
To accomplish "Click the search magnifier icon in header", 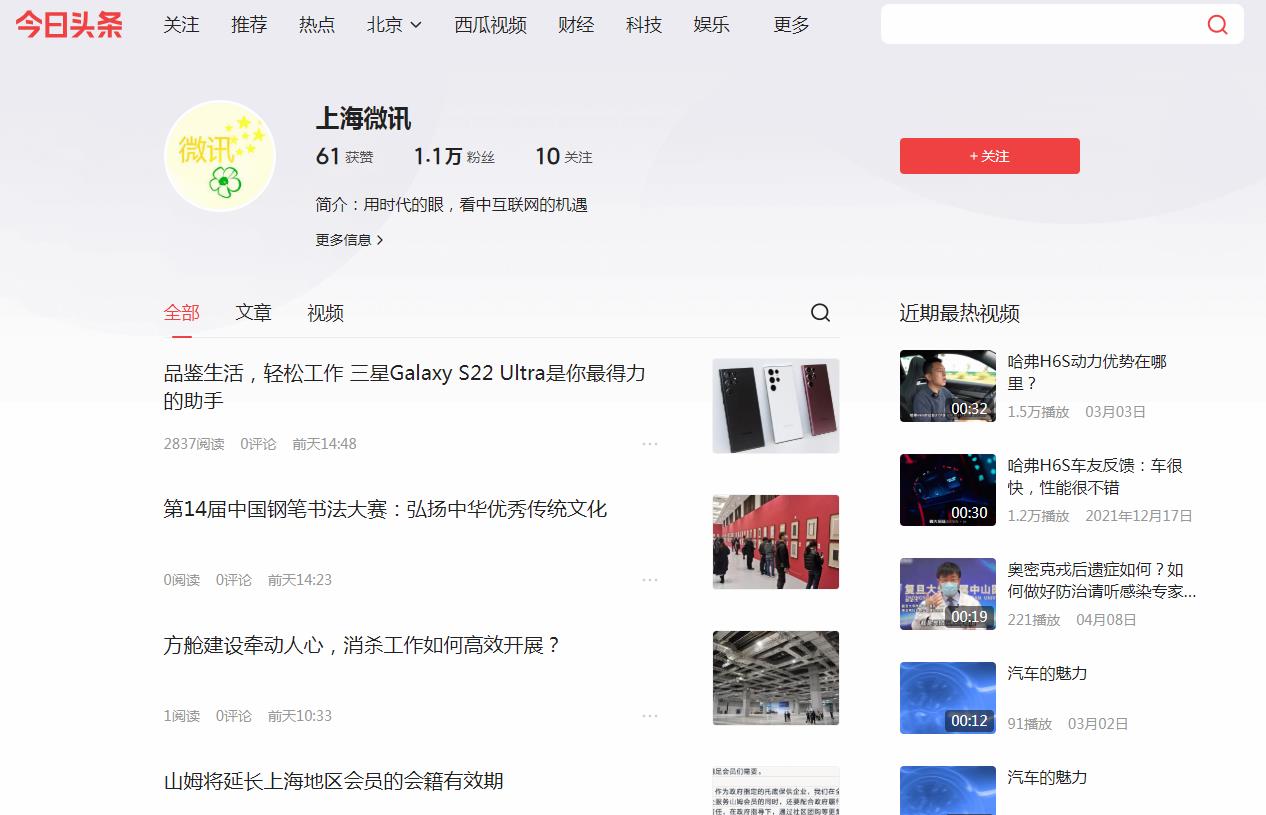I will click(x=1217, y=25).
